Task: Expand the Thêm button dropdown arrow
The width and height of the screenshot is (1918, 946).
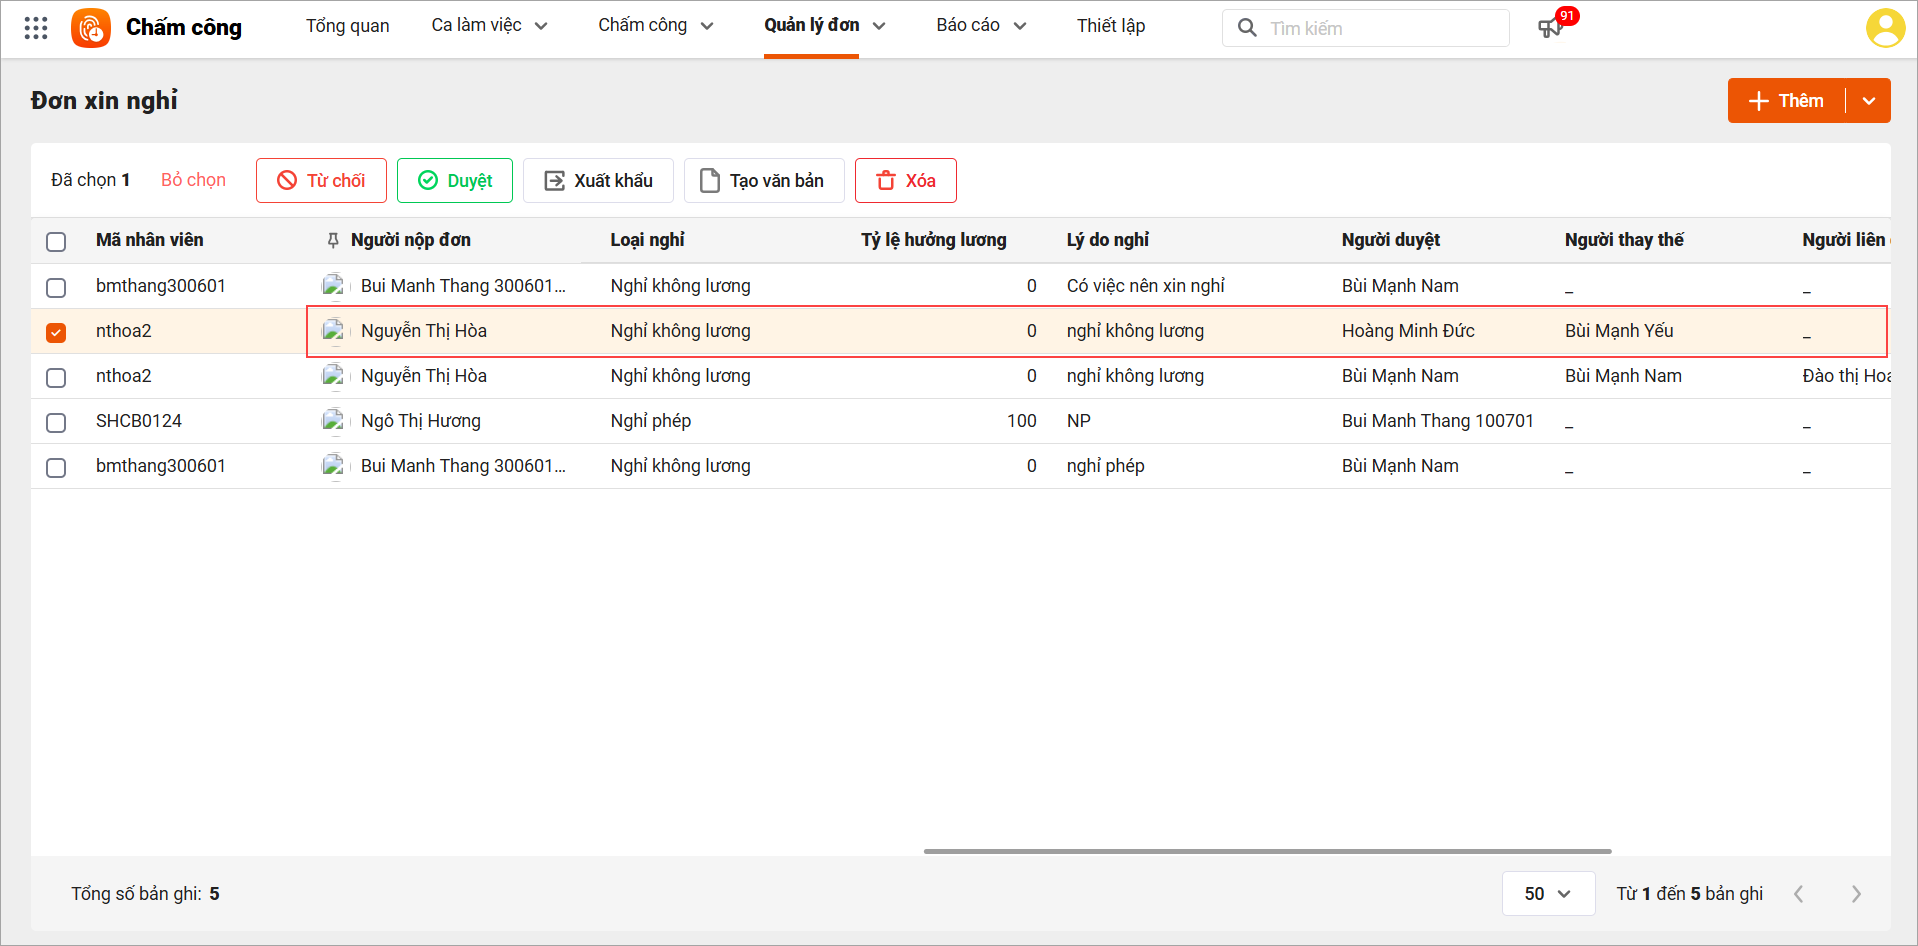Action: point(1868,101)
